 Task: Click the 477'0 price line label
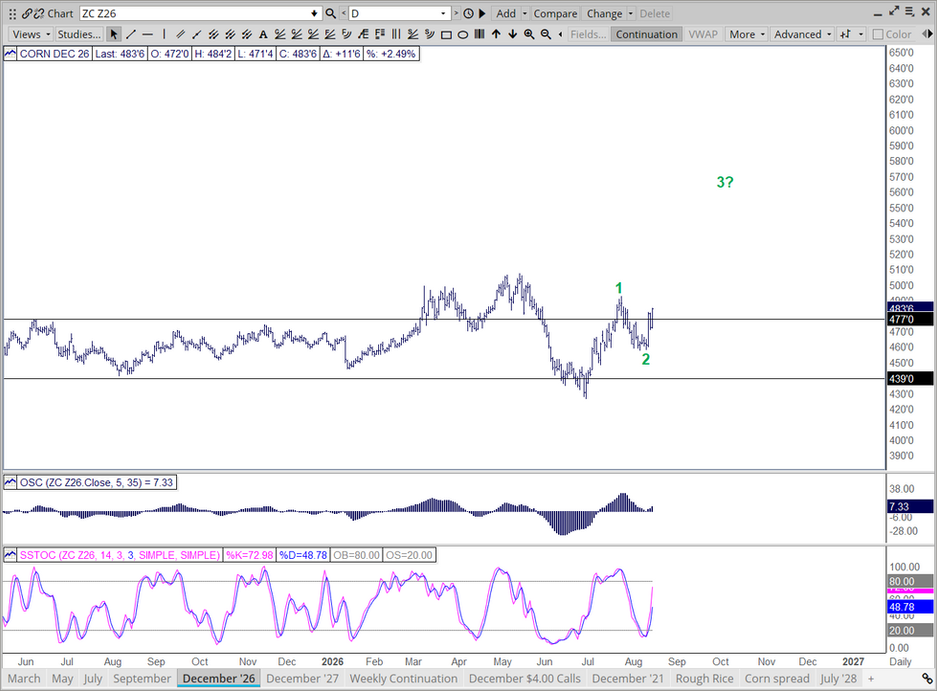(x=911, y=319)
